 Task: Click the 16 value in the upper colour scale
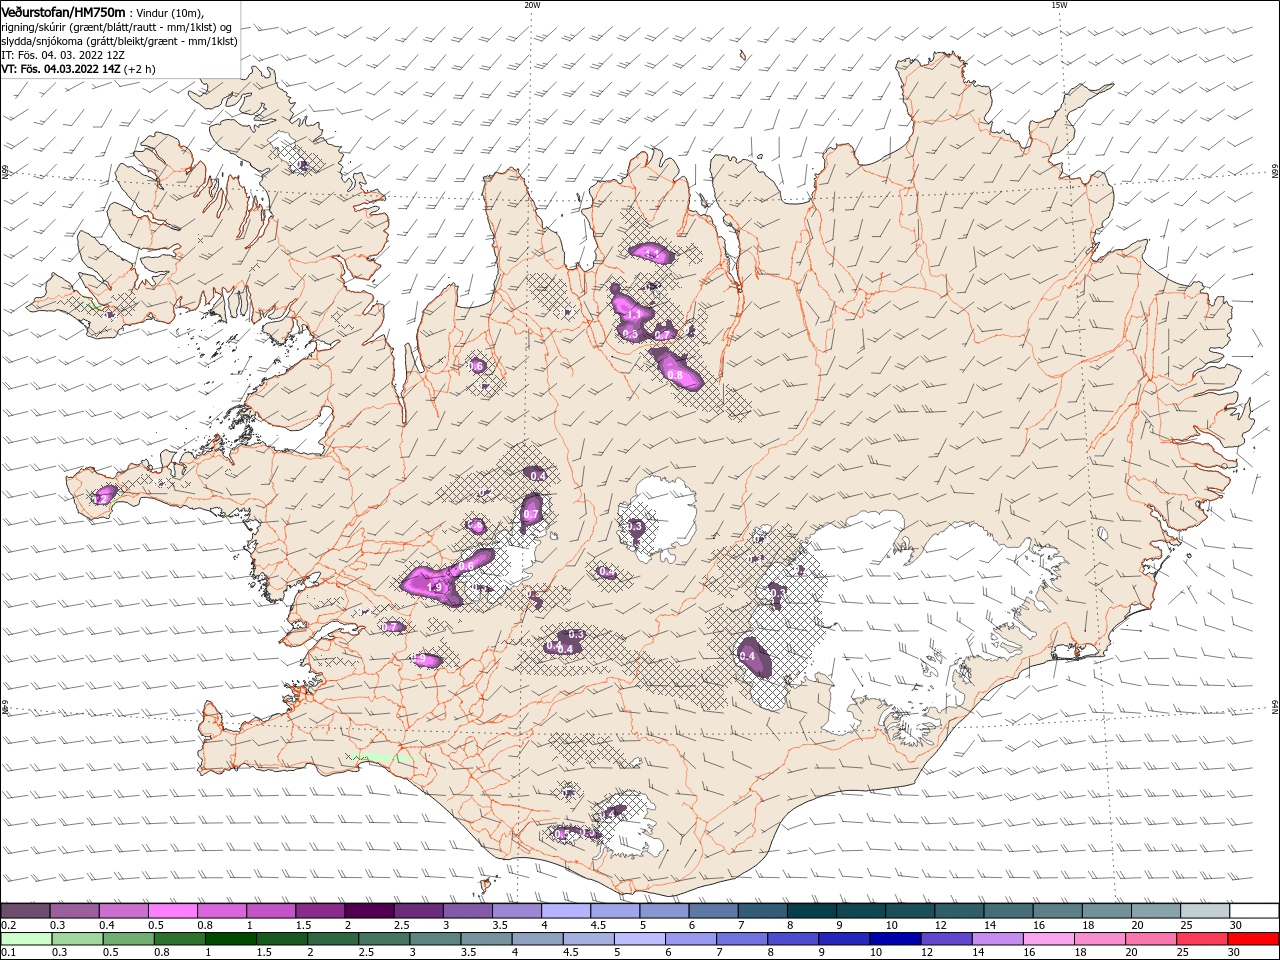pyautogui.click(x=1039, y=925)
